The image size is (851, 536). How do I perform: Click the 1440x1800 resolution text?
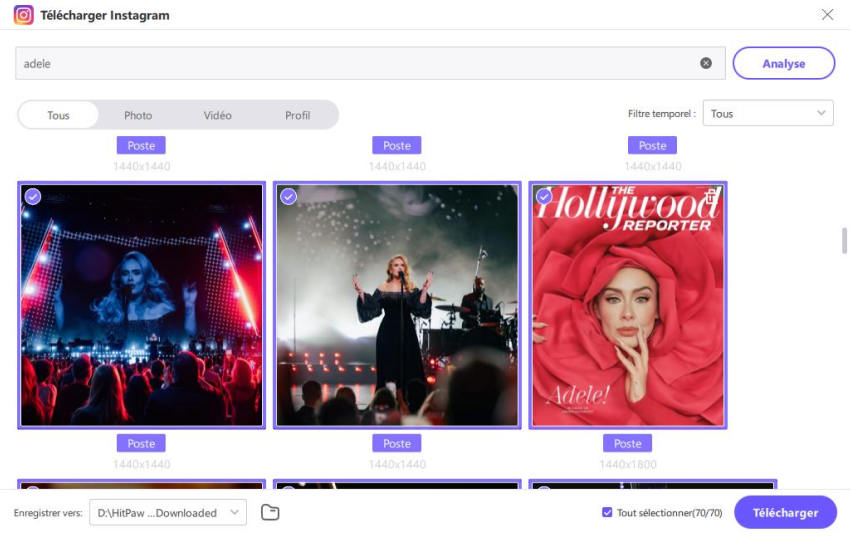click(x=628, y=464)
